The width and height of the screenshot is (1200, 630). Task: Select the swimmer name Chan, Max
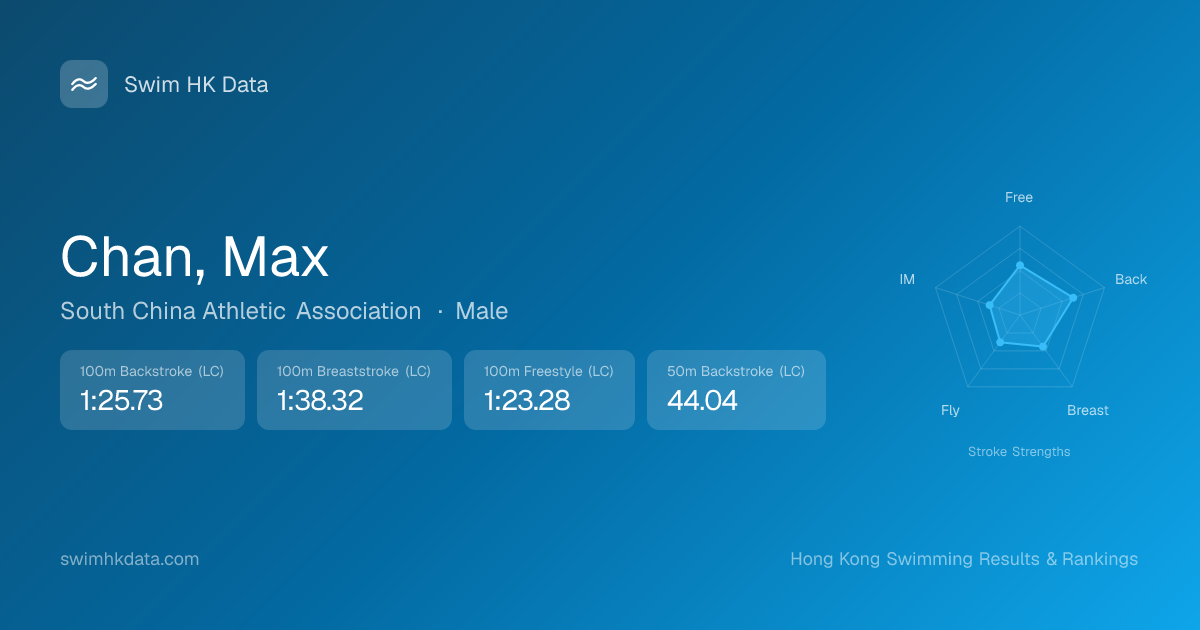click(x=194, y=257)
